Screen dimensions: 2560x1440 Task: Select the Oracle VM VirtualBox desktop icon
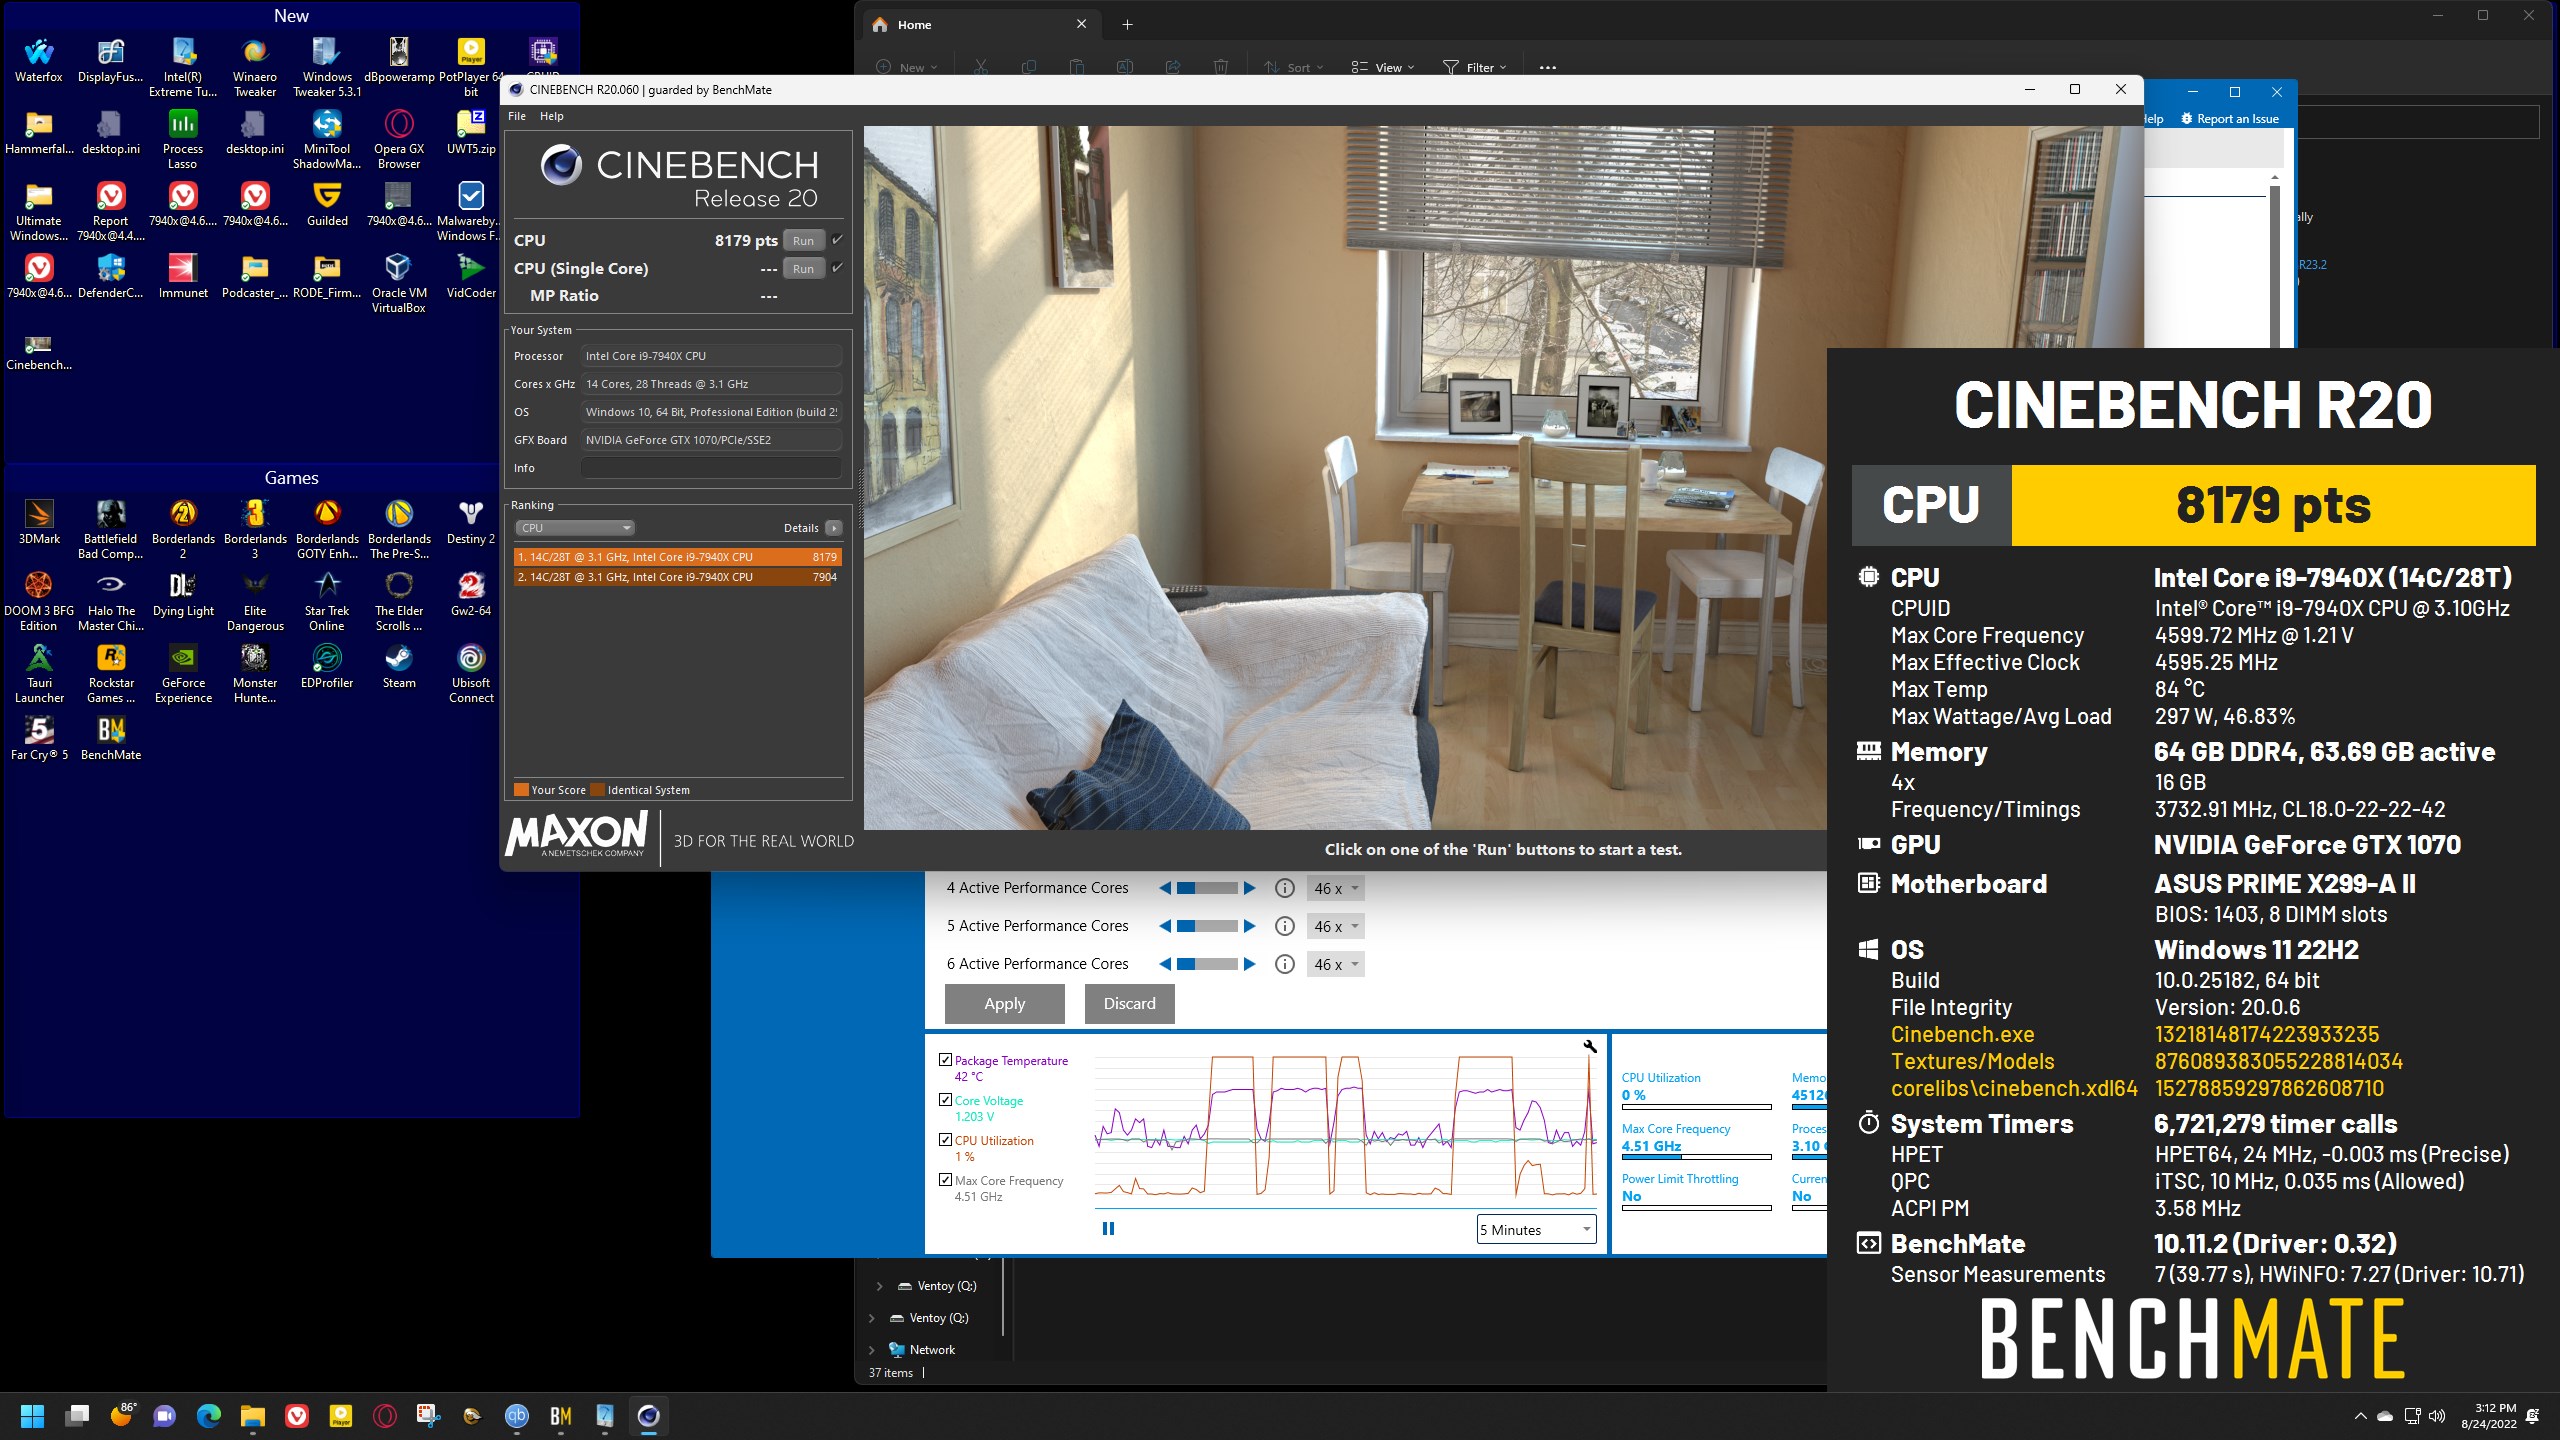(x=399, y=283)
